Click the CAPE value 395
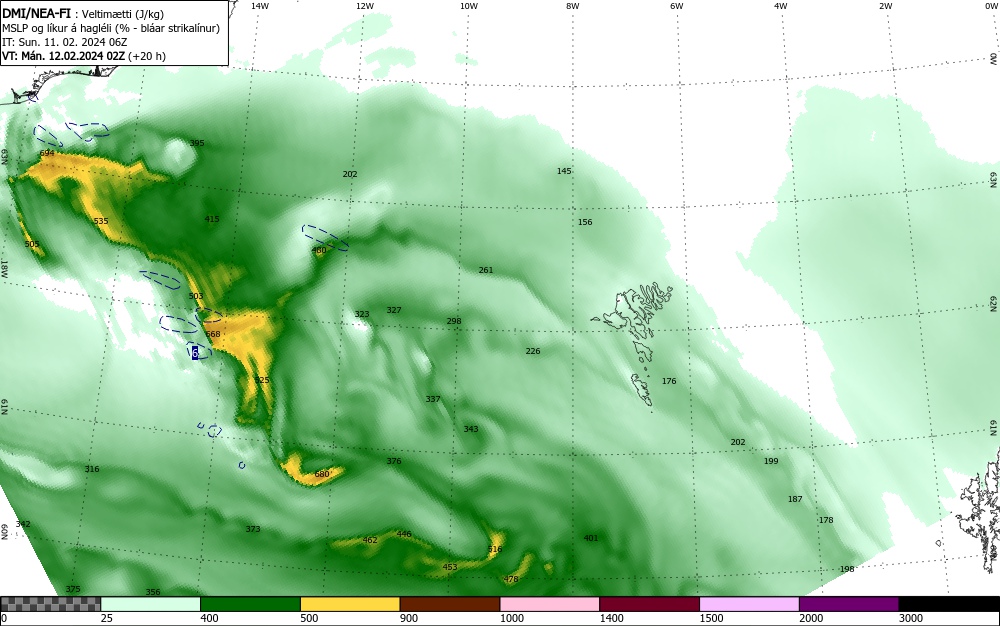This screenshot has width=1000, height=626. tap(197, 143)
